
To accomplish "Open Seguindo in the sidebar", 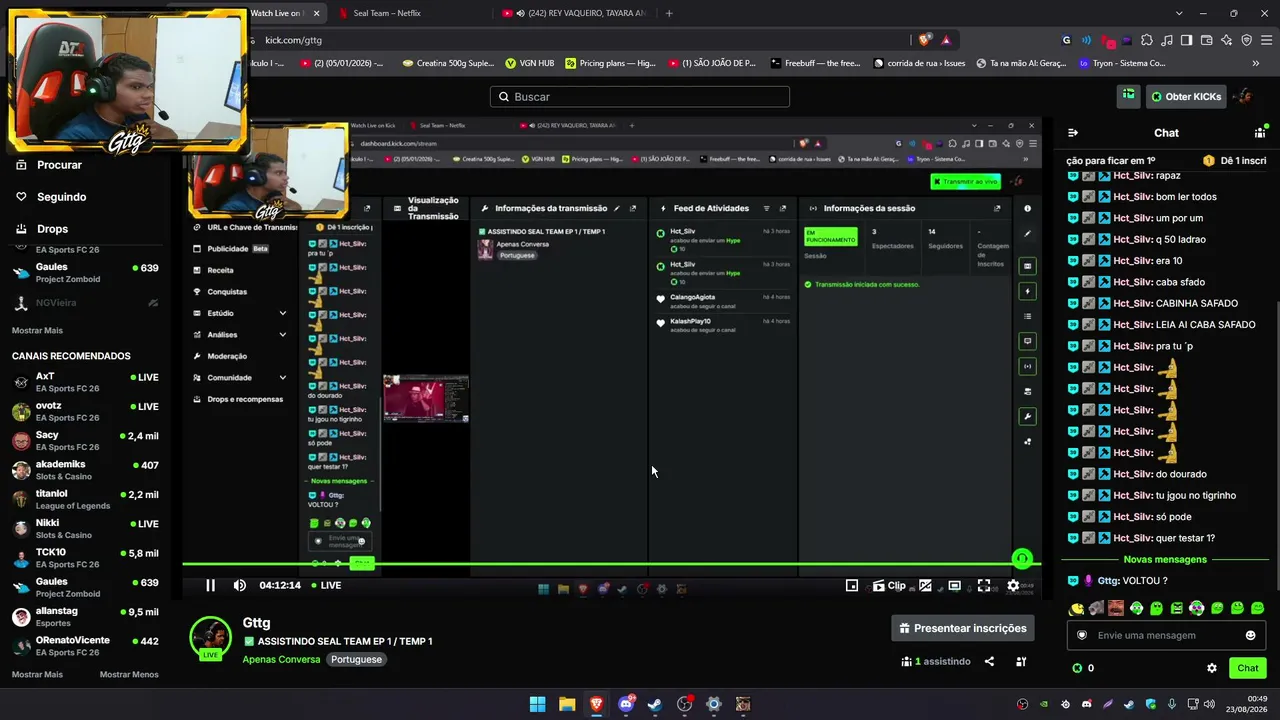I will [x=62, y=197].
